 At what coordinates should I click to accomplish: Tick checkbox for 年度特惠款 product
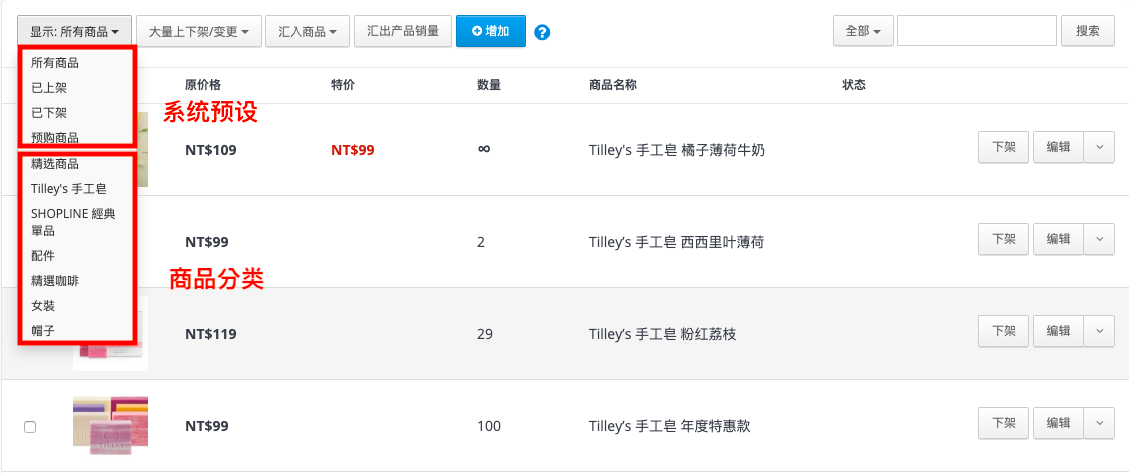(30, 427)
